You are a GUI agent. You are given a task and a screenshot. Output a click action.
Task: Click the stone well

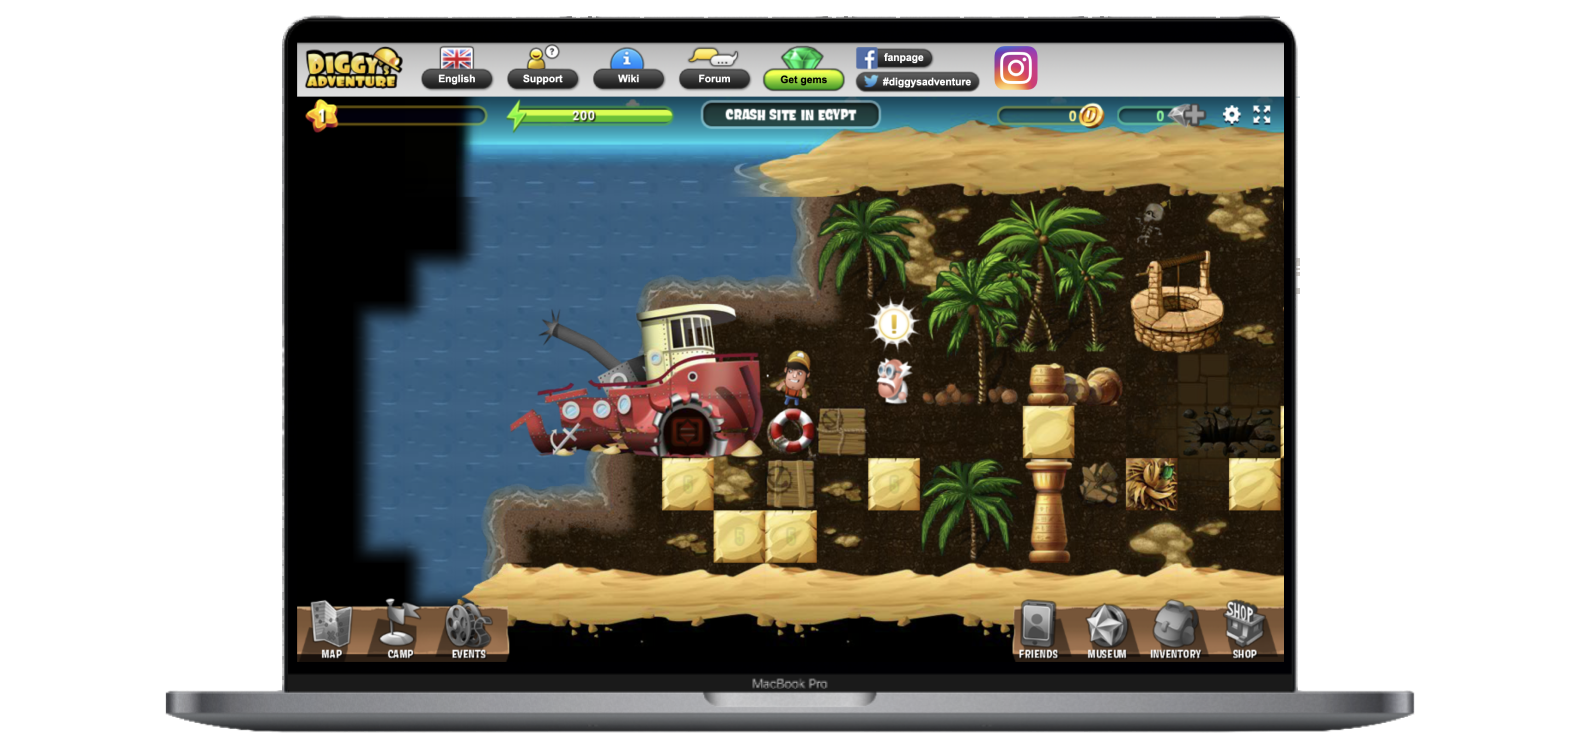coord(1177,301)
